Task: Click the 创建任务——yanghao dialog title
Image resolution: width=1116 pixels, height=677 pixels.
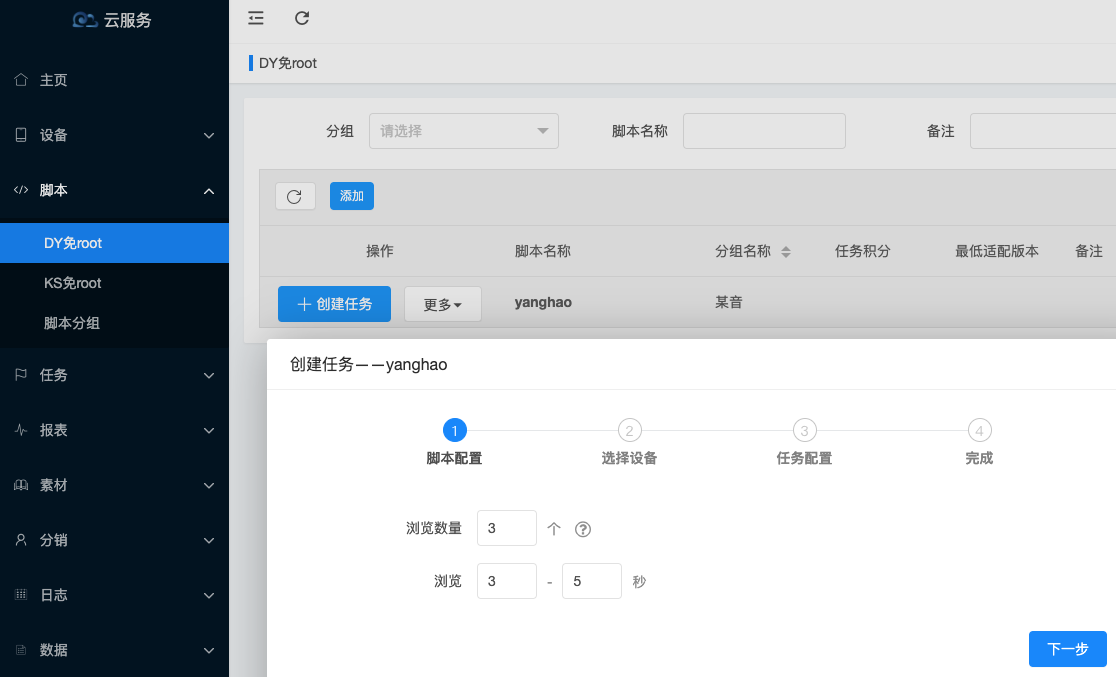Action: (369, 364)
